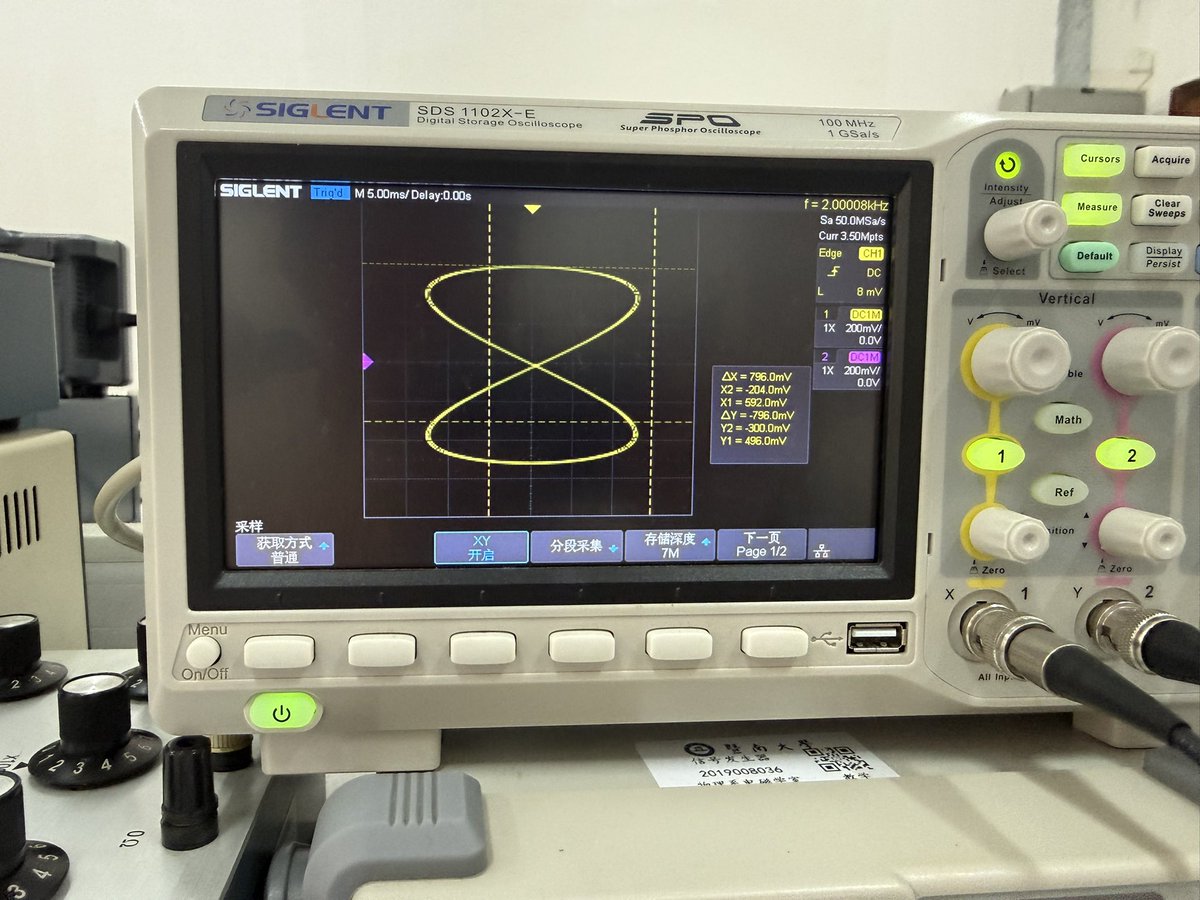Click the L 8 mV trigger level text

click(x=850, y=291)
